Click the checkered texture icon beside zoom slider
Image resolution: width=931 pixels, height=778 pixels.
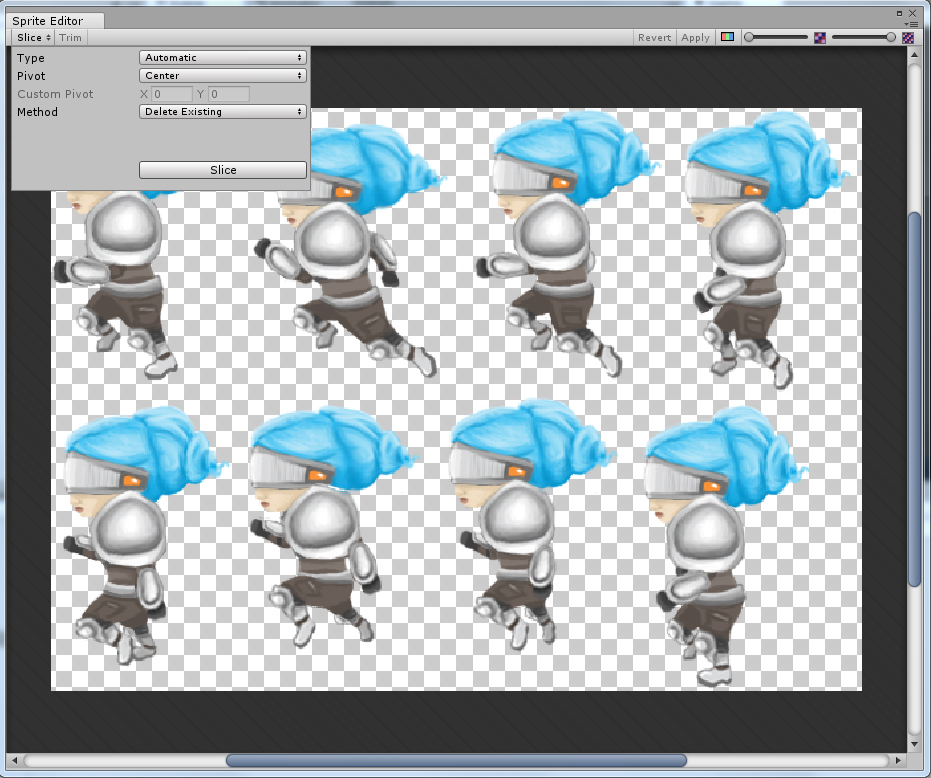[820, 37]
